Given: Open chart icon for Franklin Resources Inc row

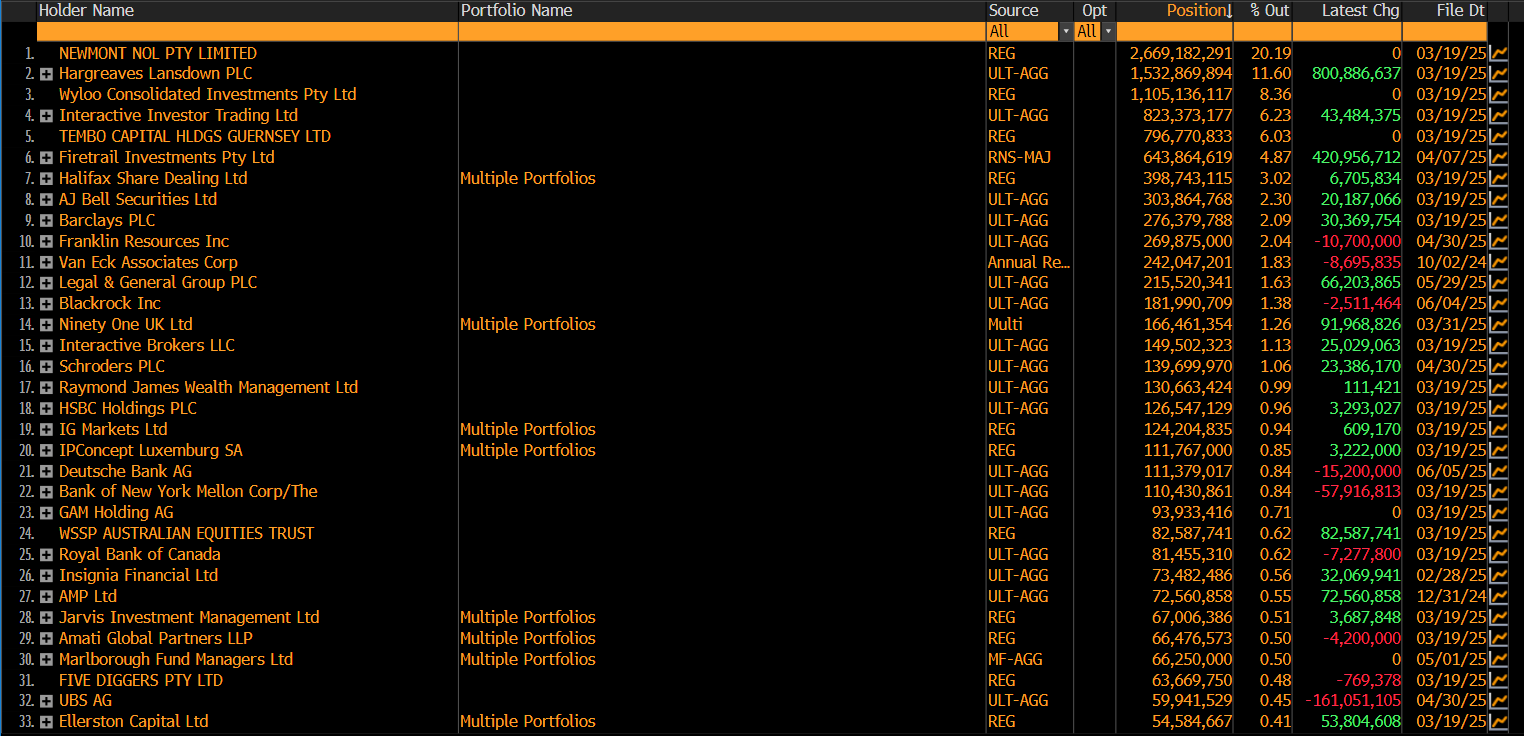Looking at the screenshot, I should point(1498,242).
